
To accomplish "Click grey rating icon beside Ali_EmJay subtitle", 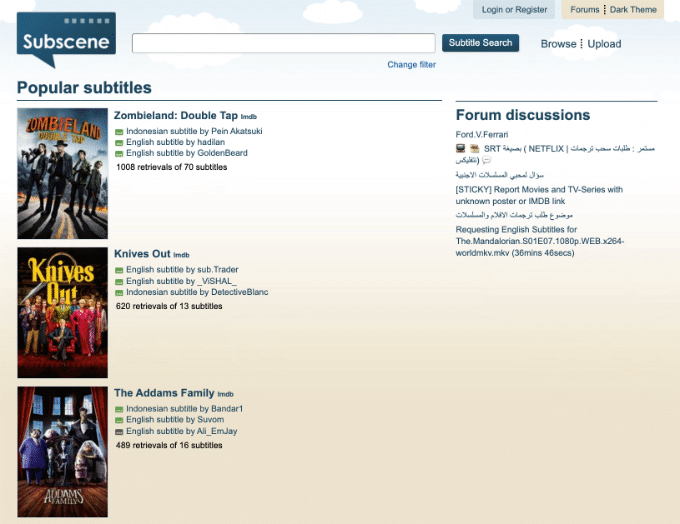I will [119, 432].
